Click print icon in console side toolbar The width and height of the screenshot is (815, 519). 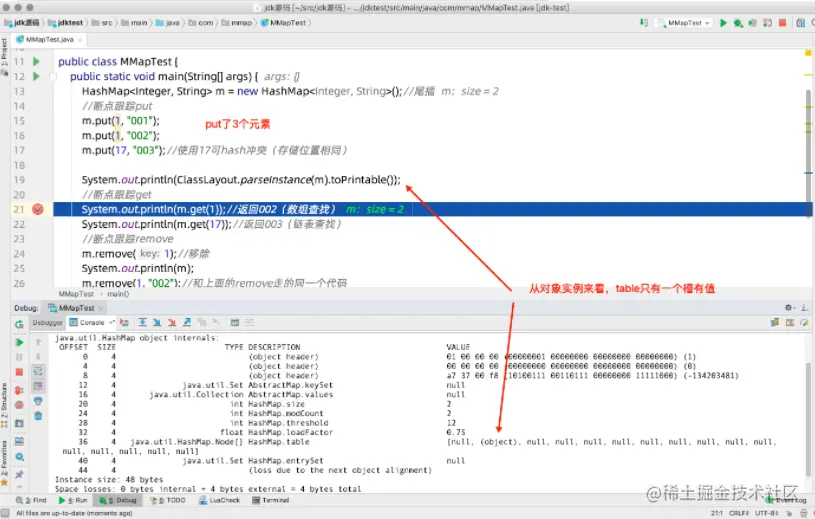click(38, 401)
